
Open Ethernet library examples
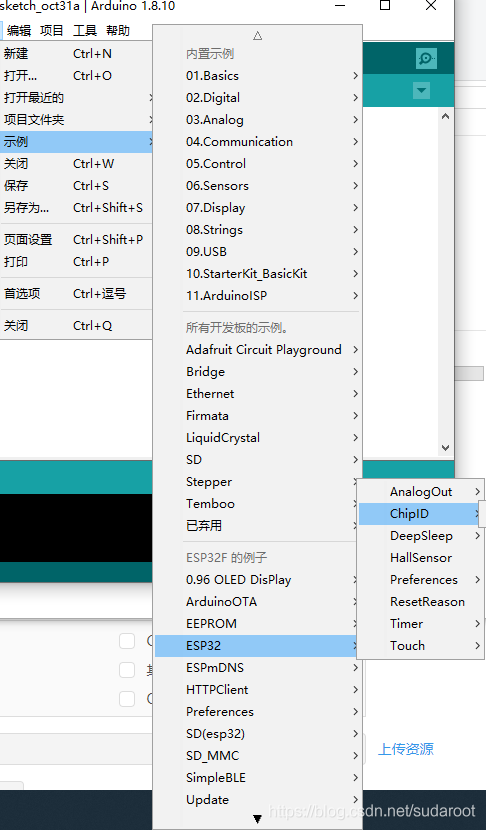coord(258,394)
